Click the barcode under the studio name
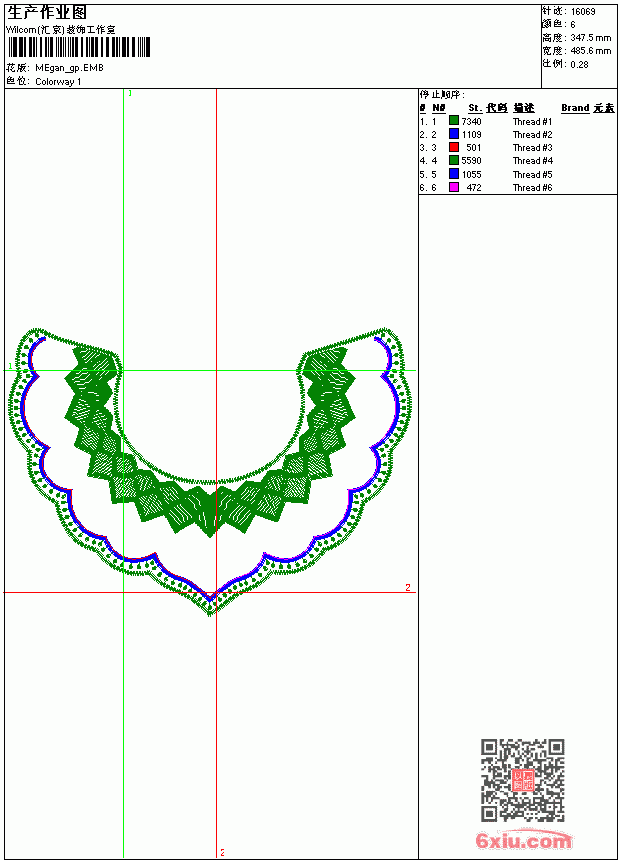Screen dimensions: 620x860 (x=78, y=47)
